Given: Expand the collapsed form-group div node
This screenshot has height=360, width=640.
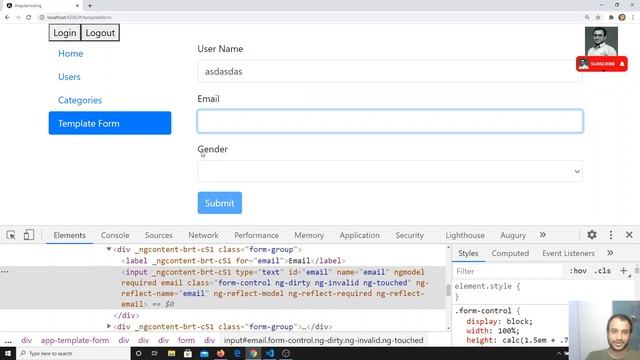Looking at the screenshot, I should point(109,326).
